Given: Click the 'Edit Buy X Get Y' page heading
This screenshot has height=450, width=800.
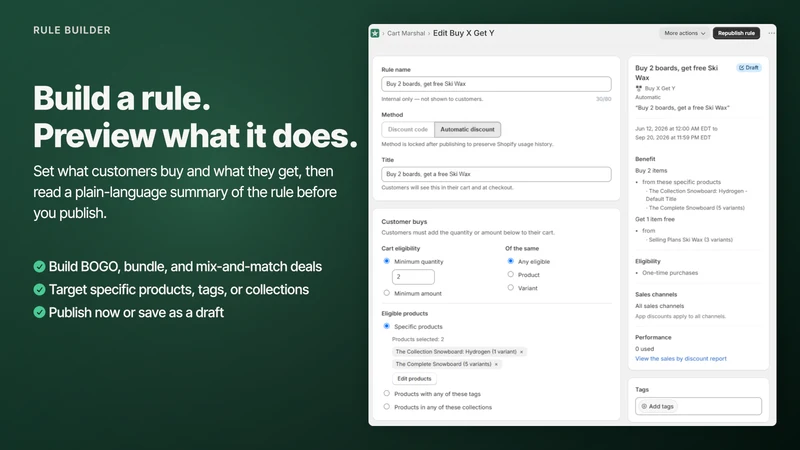Looking at the screenshot, I should (x=463, y=33).
